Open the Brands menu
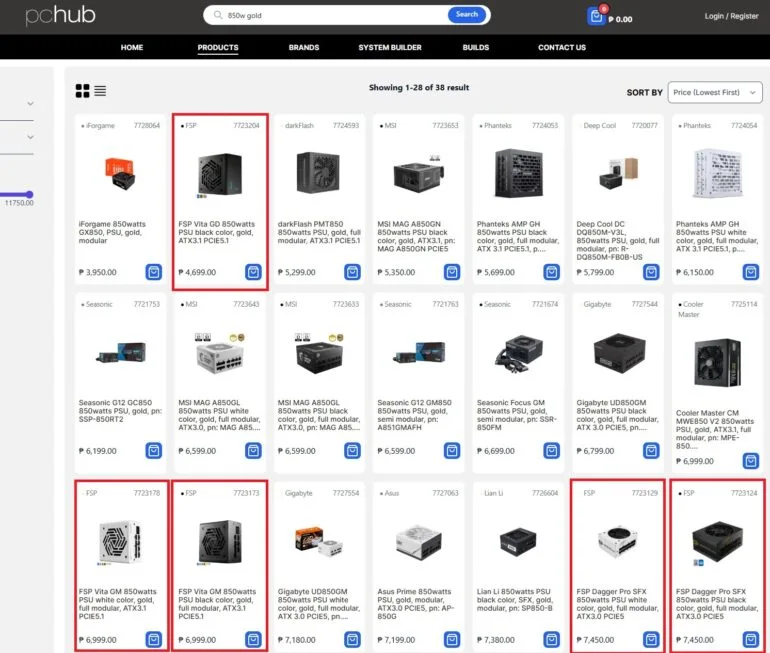 tap(304, 48)
